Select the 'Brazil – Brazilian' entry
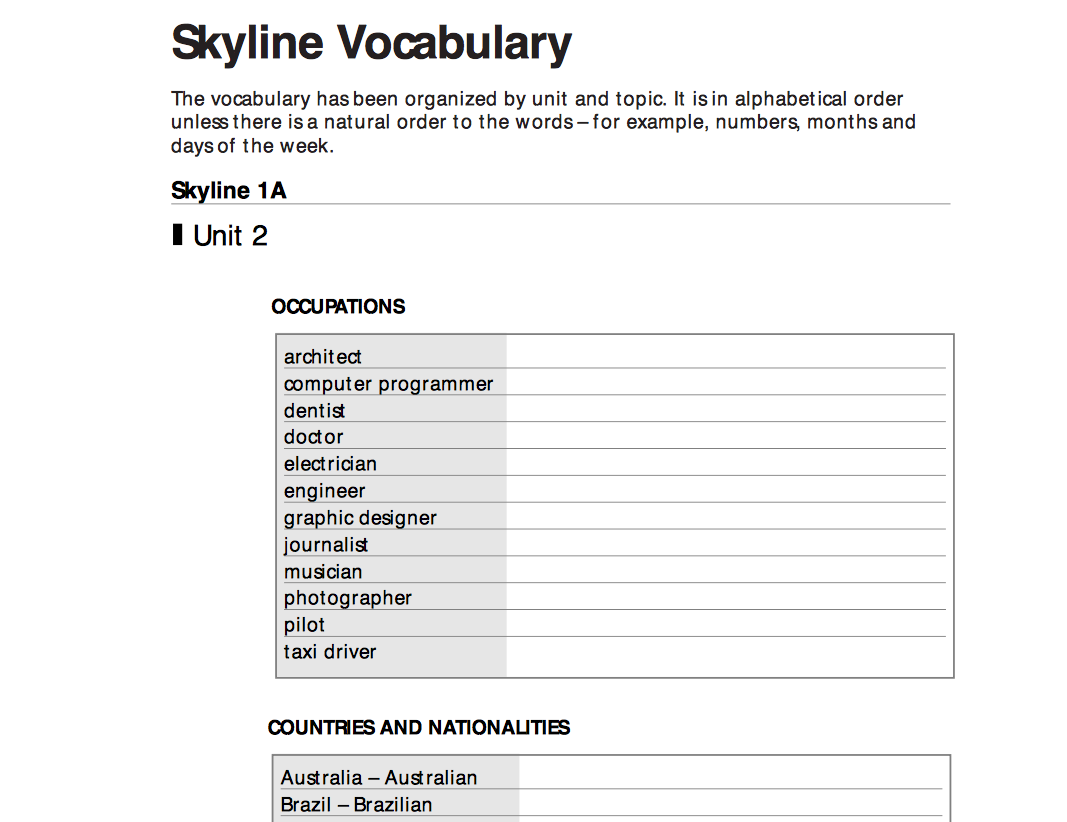 tap(356, 804)
